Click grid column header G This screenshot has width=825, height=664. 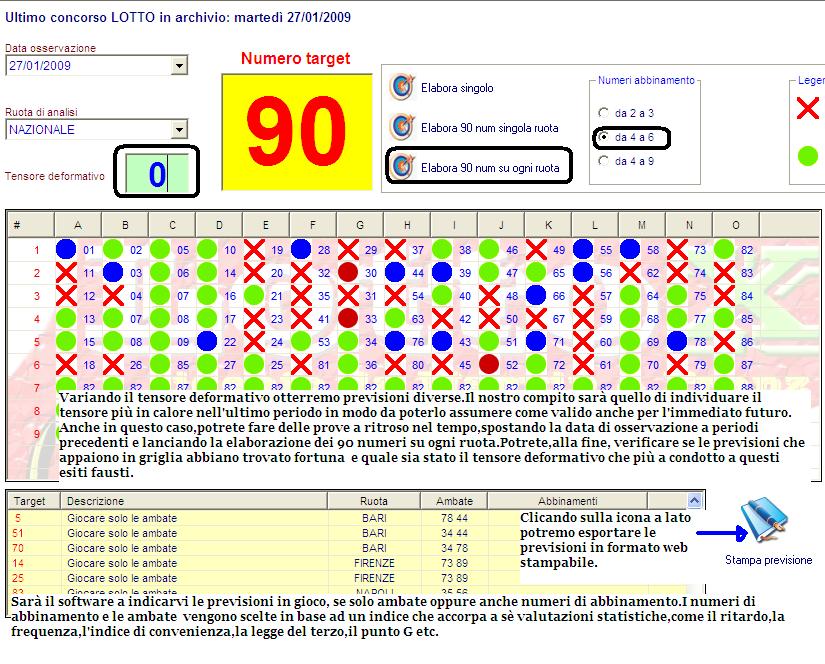tap(360, 225)
